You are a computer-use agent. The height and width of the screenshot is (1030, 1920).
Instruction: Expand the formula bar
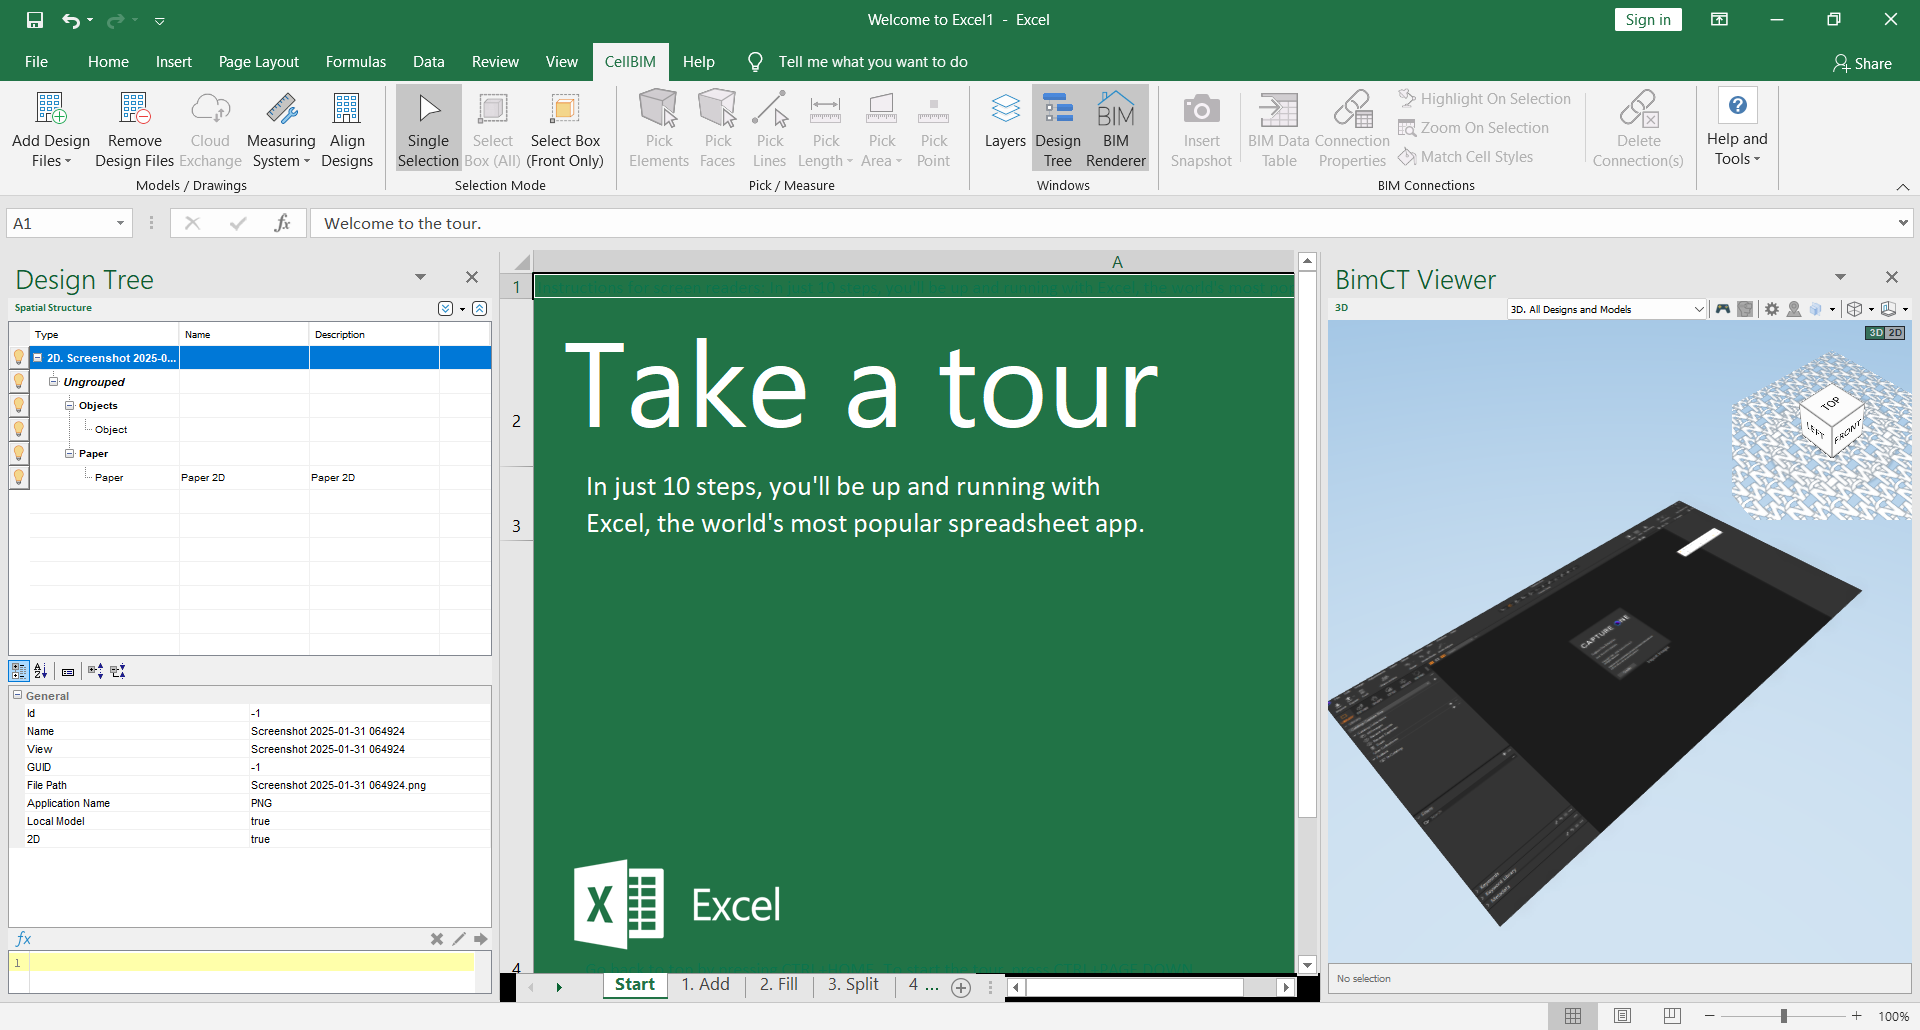click(x=1902, y=223)
